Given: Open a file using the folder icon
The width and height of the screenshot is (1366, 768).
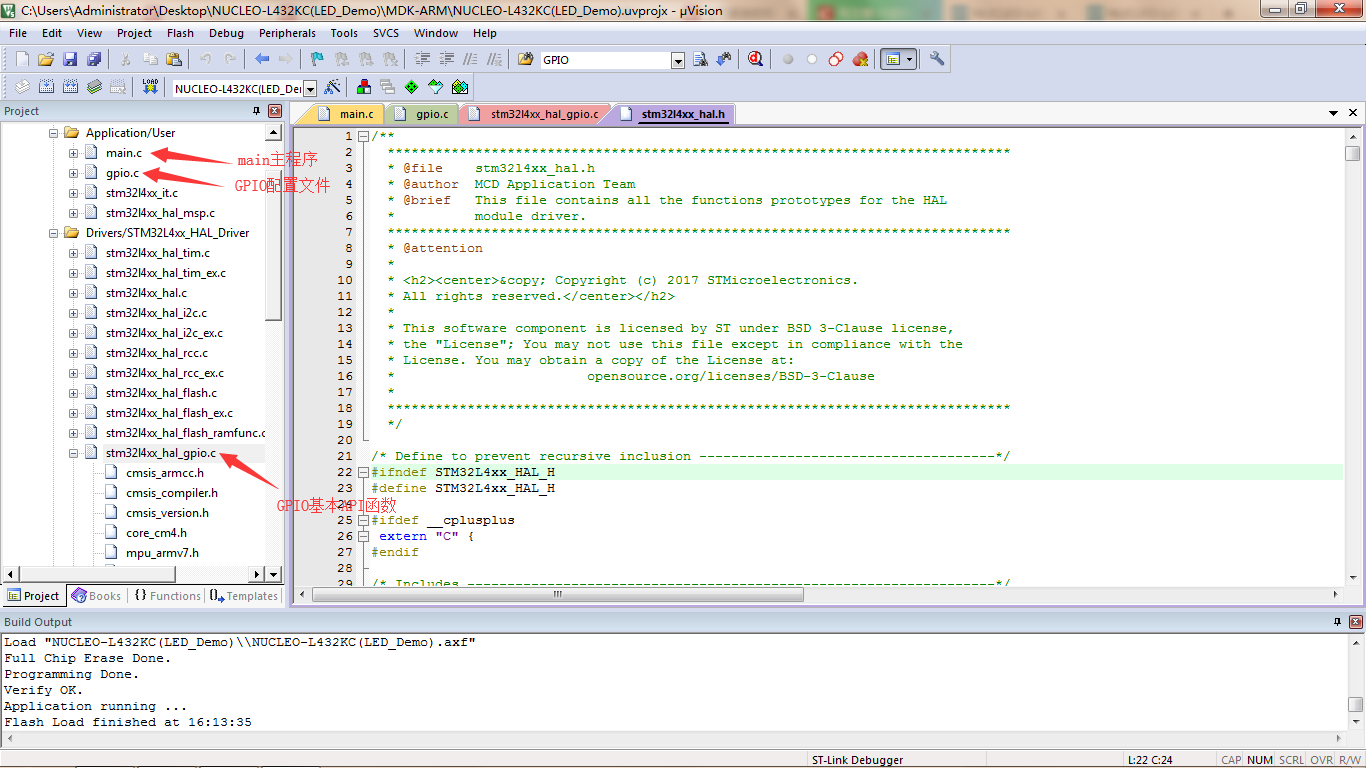Looking at the screenshot, I should pos(46,60).
